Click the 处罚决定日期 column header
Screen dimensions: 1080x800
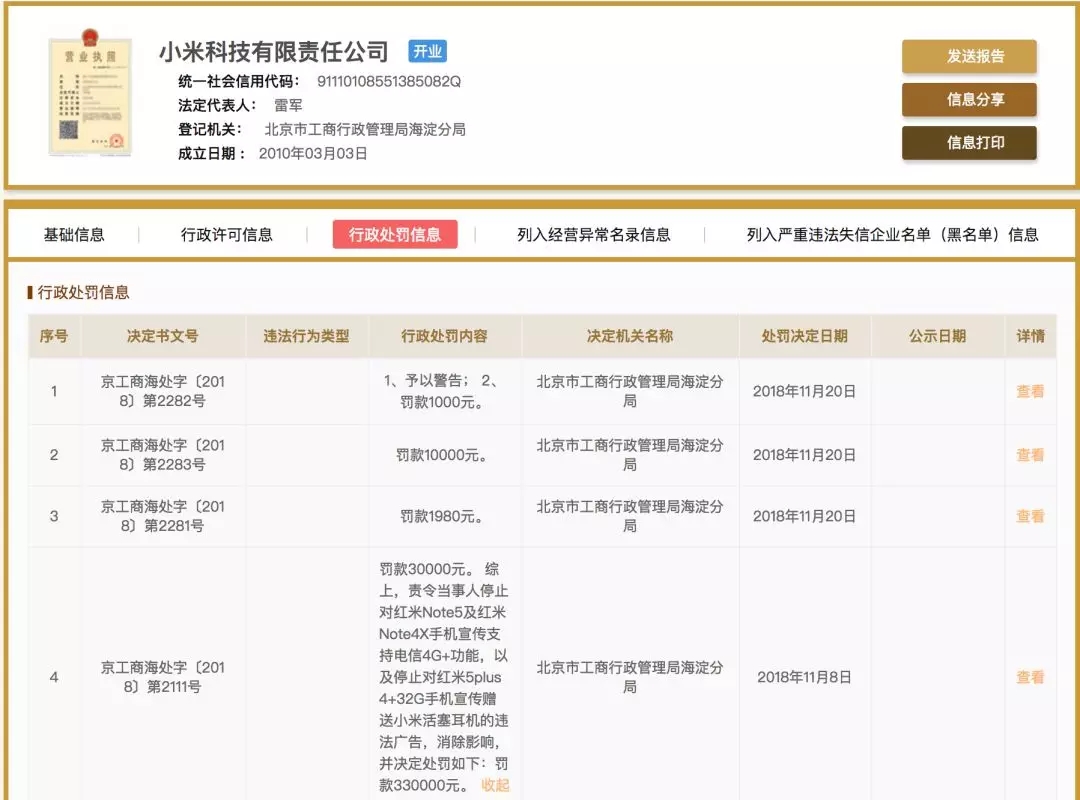[804, 336]
